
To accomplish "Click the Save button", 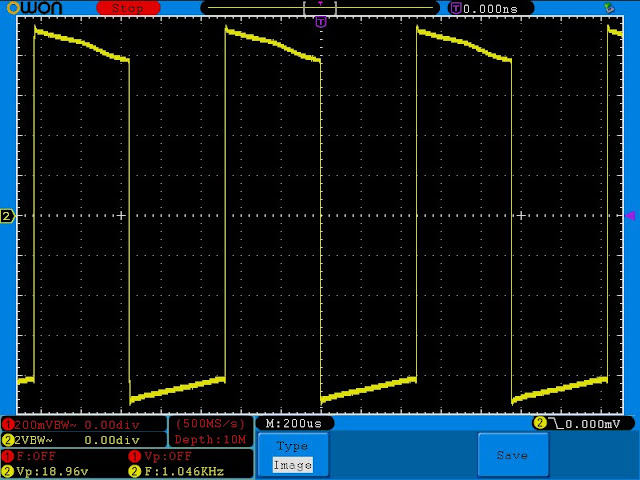I will (513, 455).
